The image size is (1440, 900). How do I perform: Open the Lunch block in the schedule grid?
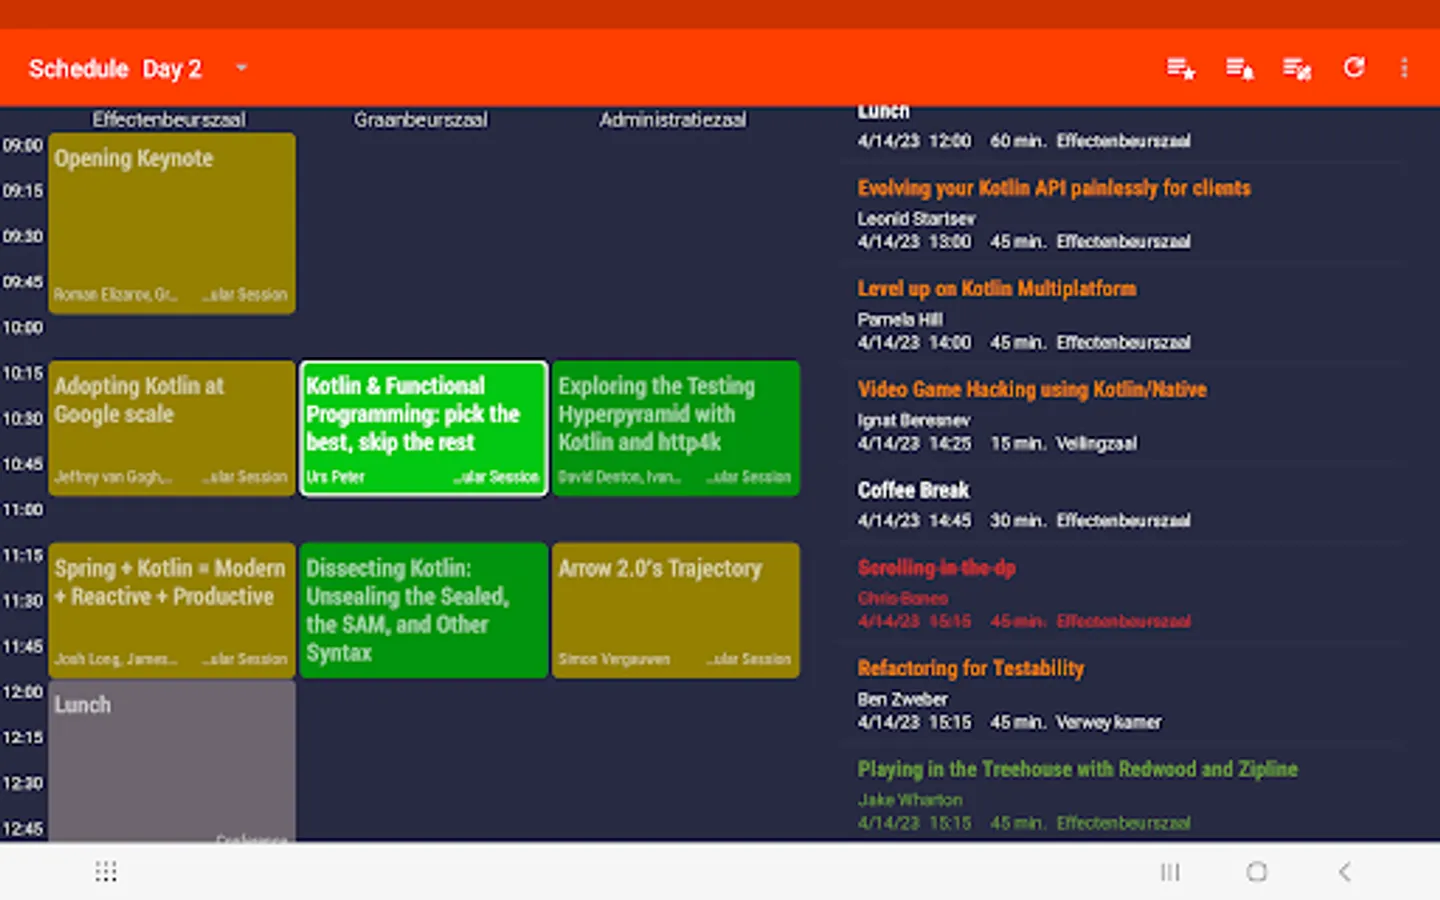pyautogui.click(x=172, y=762)
